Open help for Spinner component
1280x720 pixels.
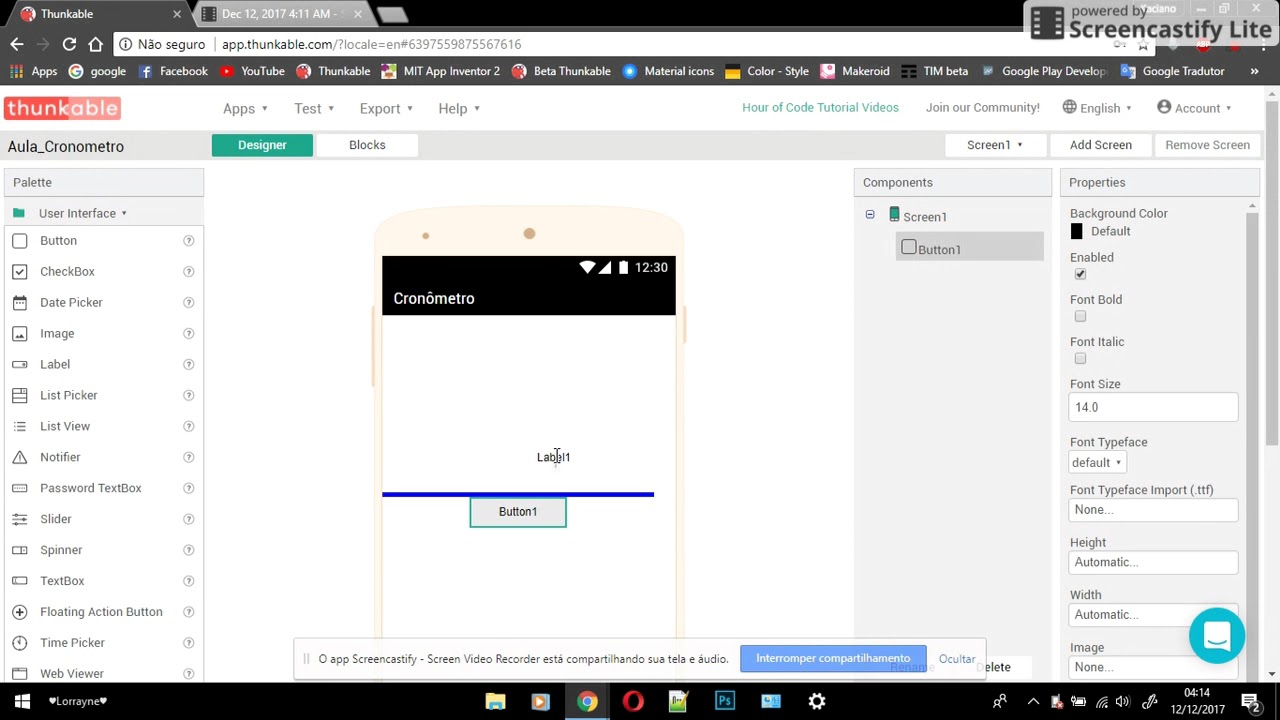188,551
